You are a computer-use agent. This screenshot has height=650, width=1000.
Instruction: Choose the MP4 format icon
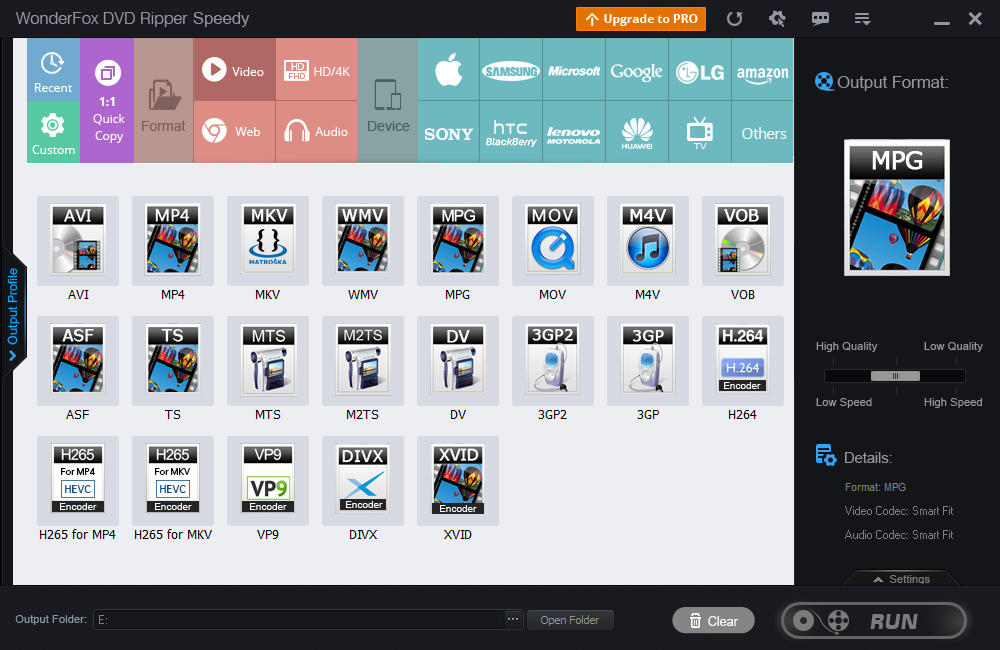pyautogui.click(x=172, y=240)
